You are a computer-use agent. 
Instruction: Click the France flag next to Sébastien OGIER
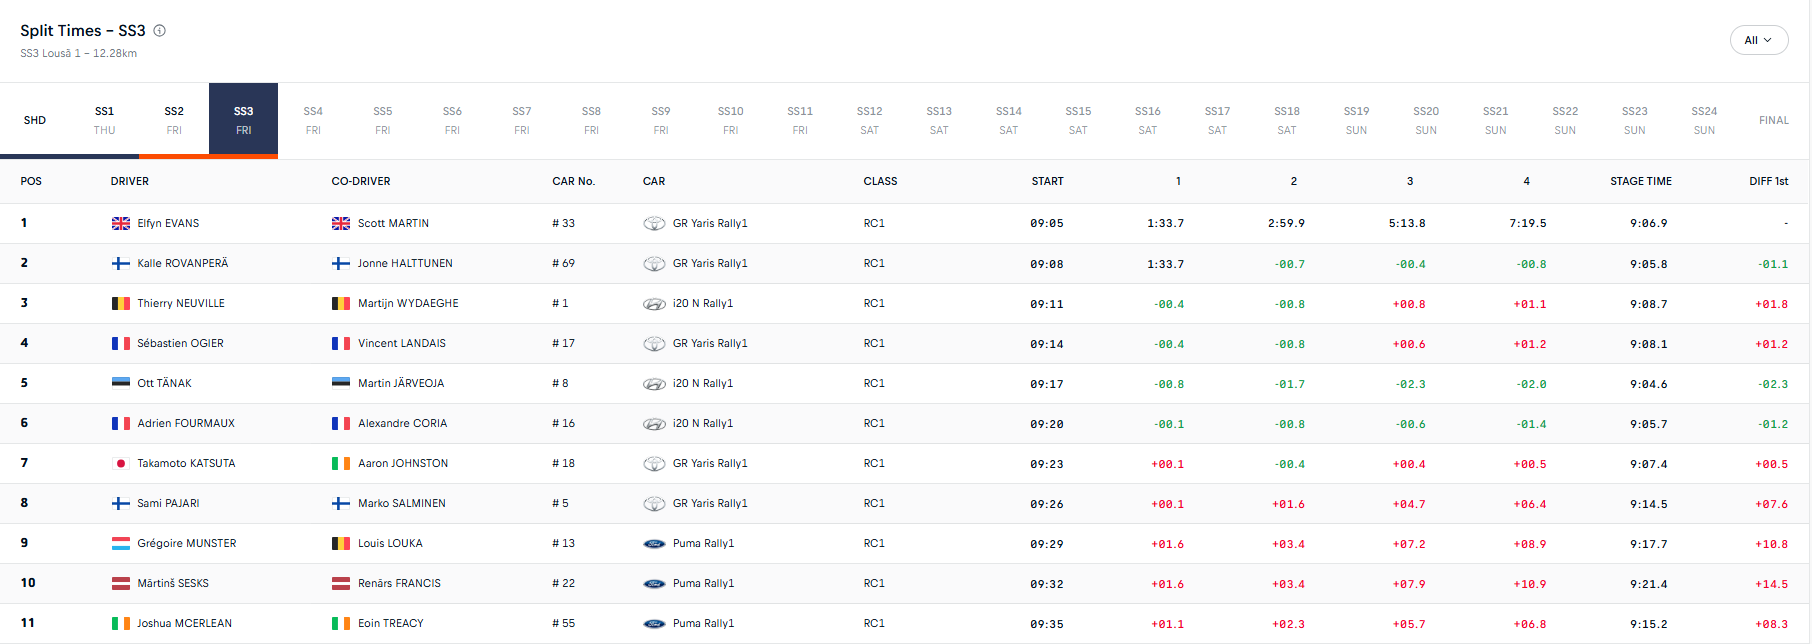tap(121, 343)
